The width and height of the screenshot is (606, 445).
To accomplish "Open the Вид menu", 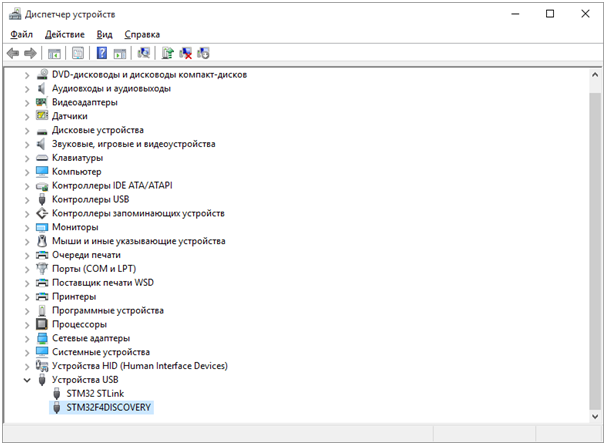I will pos(104,34).
